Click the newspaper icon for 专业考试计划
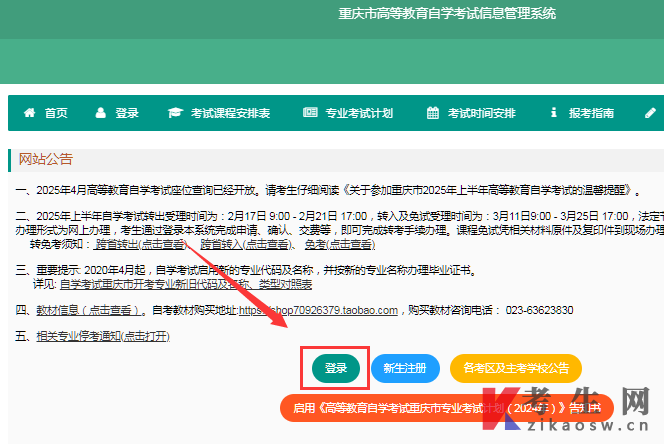Image resolution: width=664 pixels, height=444 pixels. pyautogui.click(x=310, y=112)
